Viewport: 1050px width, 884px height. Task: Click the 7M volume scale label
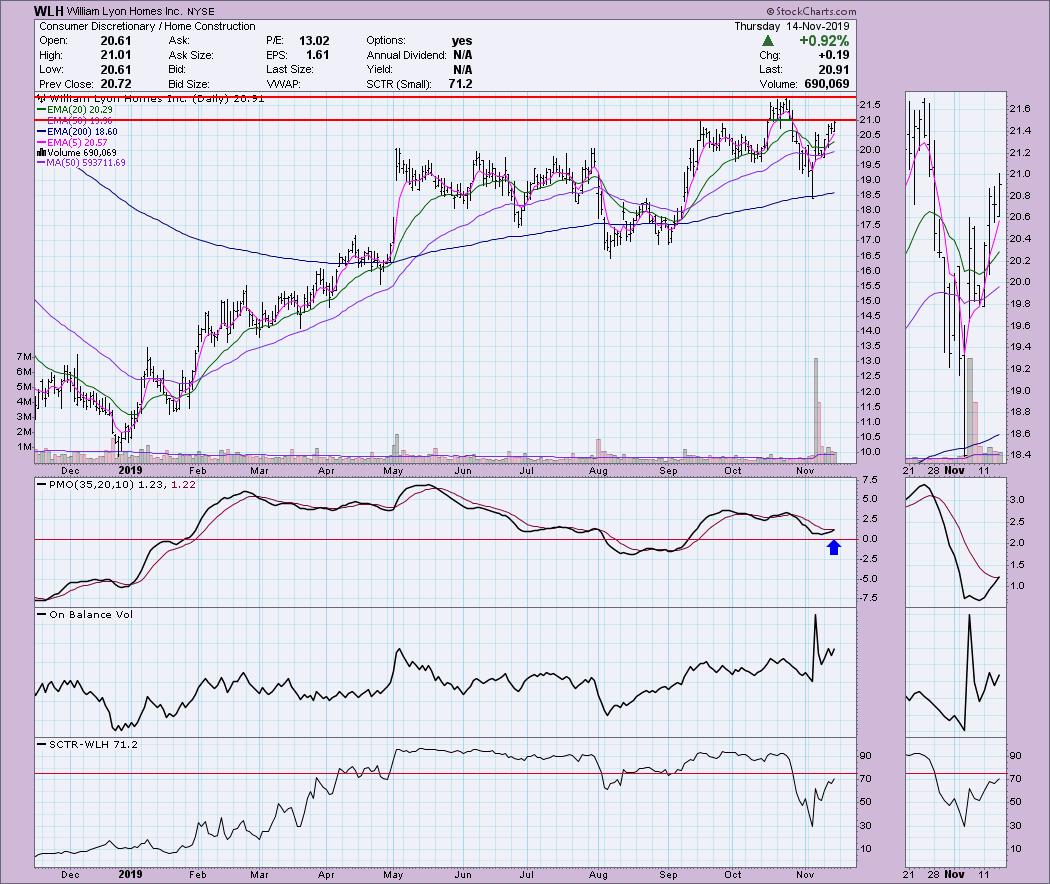click(24, 357)
